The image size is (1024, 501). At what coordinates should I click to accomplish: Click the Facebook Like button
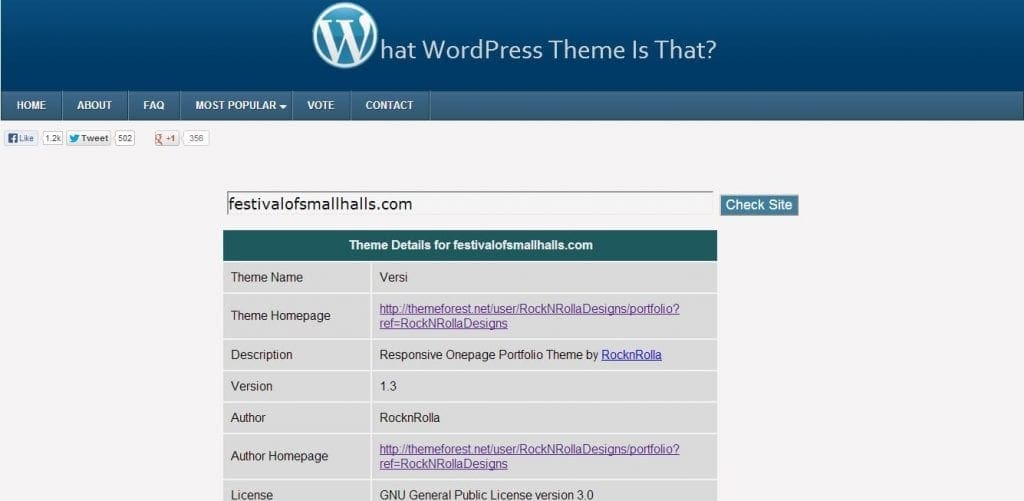[21, 138]
